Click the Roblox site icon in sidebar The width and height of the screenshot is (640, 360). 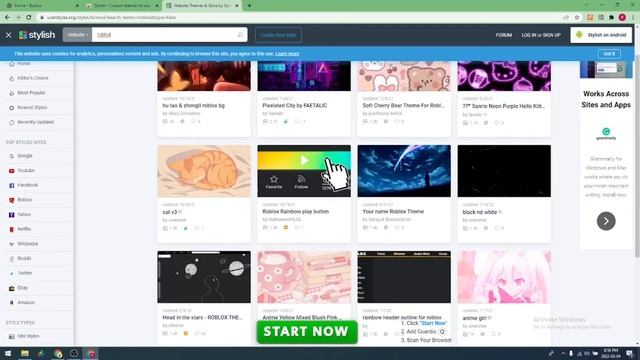point(11,200)
